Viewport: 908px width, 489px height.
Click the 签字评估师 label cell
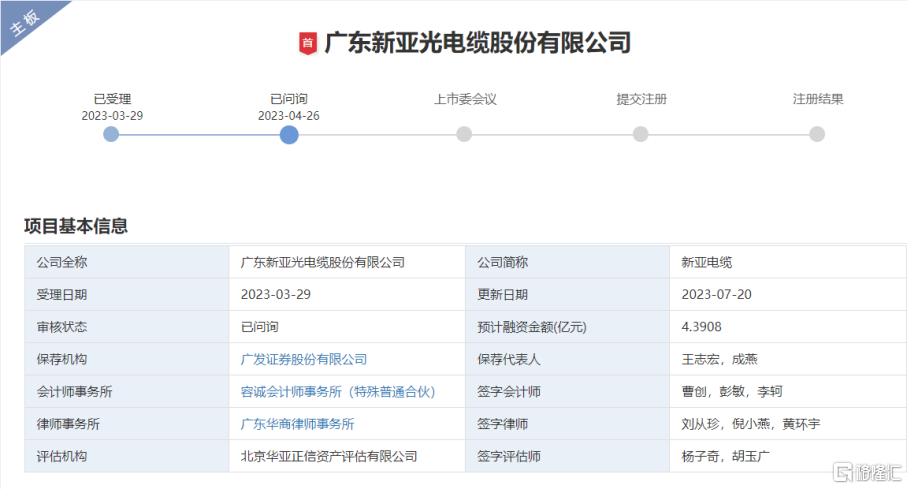tap(568, 457)
